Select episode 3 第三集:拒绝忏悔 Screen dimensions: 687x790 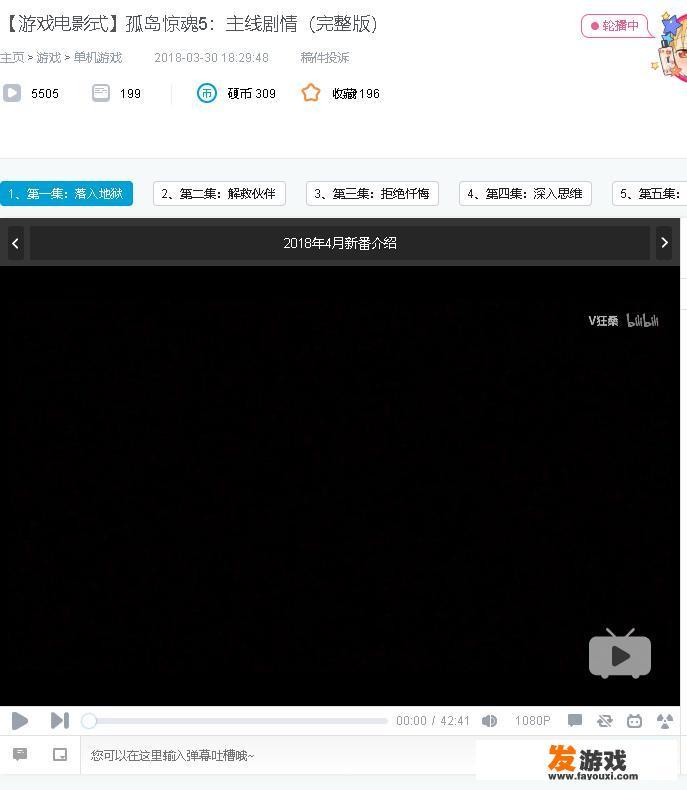point(372,193)
